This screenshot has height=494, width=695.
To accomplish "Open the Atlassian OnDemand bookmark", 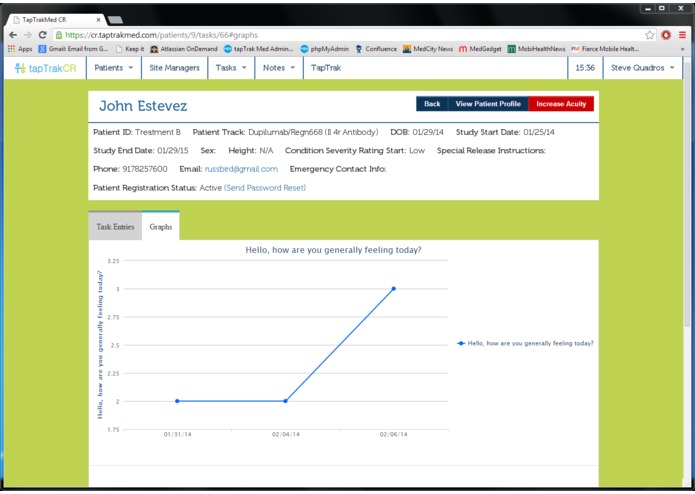I will click(184, 49).
